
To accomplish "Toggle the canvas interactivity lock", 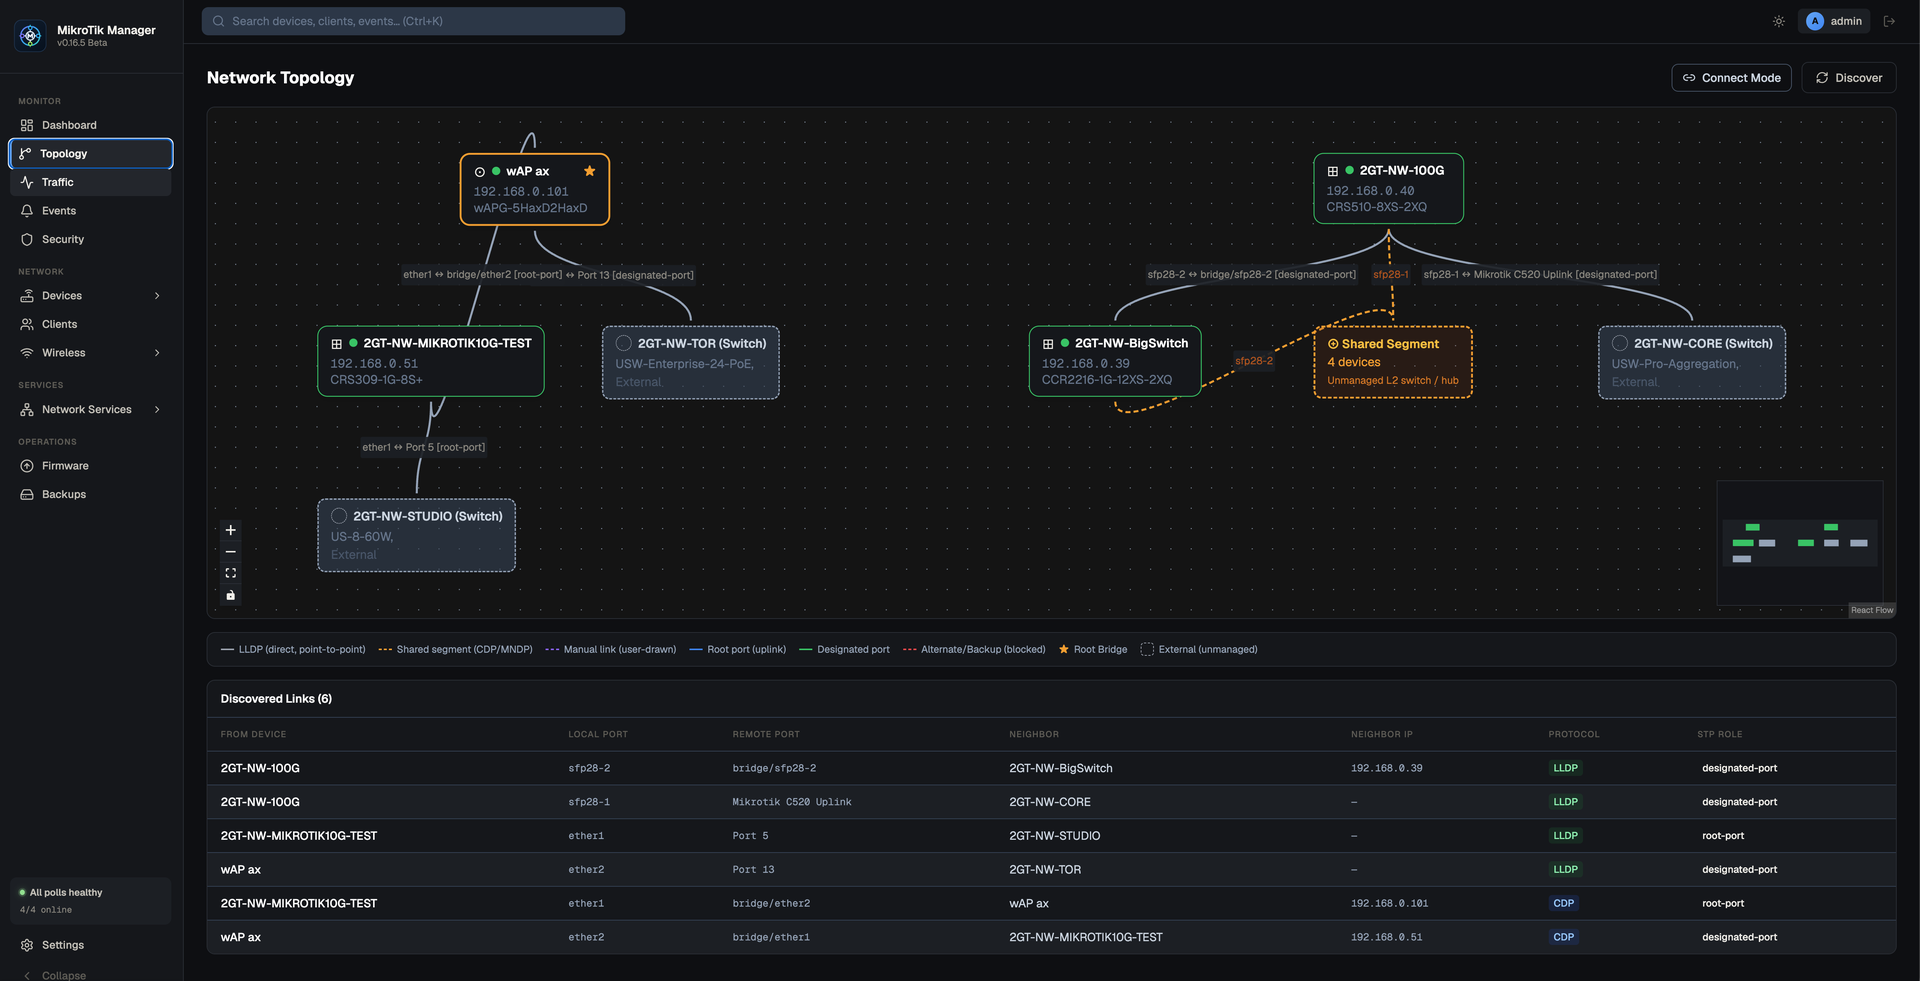I will click(231, 595).
